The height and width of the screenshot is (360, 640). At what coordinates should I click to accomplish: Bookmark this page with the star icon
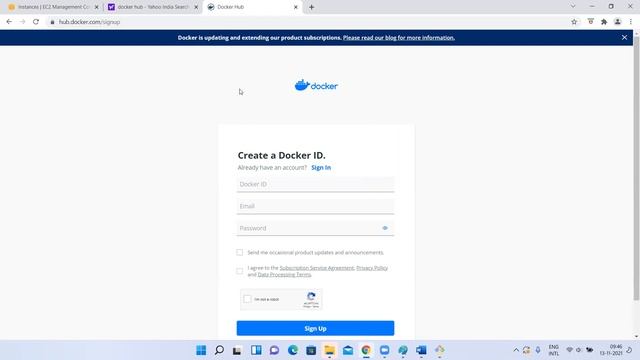click(x=574, y=22)
